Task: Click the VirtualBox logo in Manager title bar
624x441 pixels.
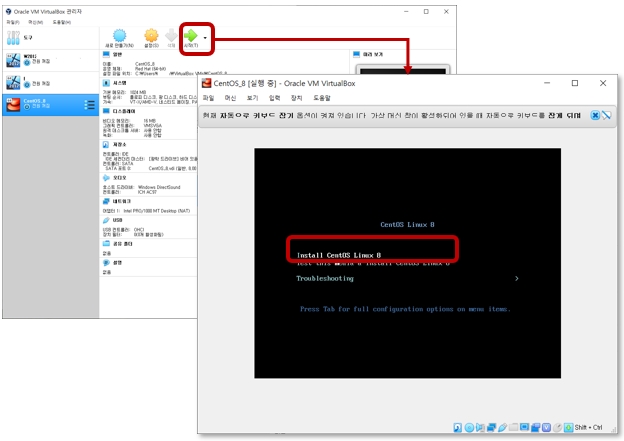Action: click(9, 12)
